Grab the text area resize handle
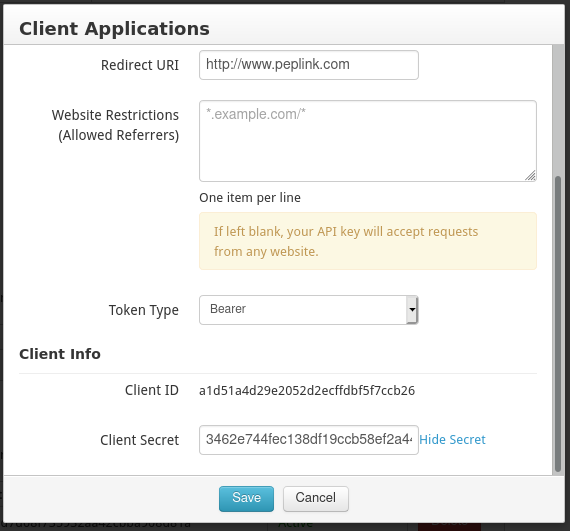The image size is (570, 531). point(530,176)
